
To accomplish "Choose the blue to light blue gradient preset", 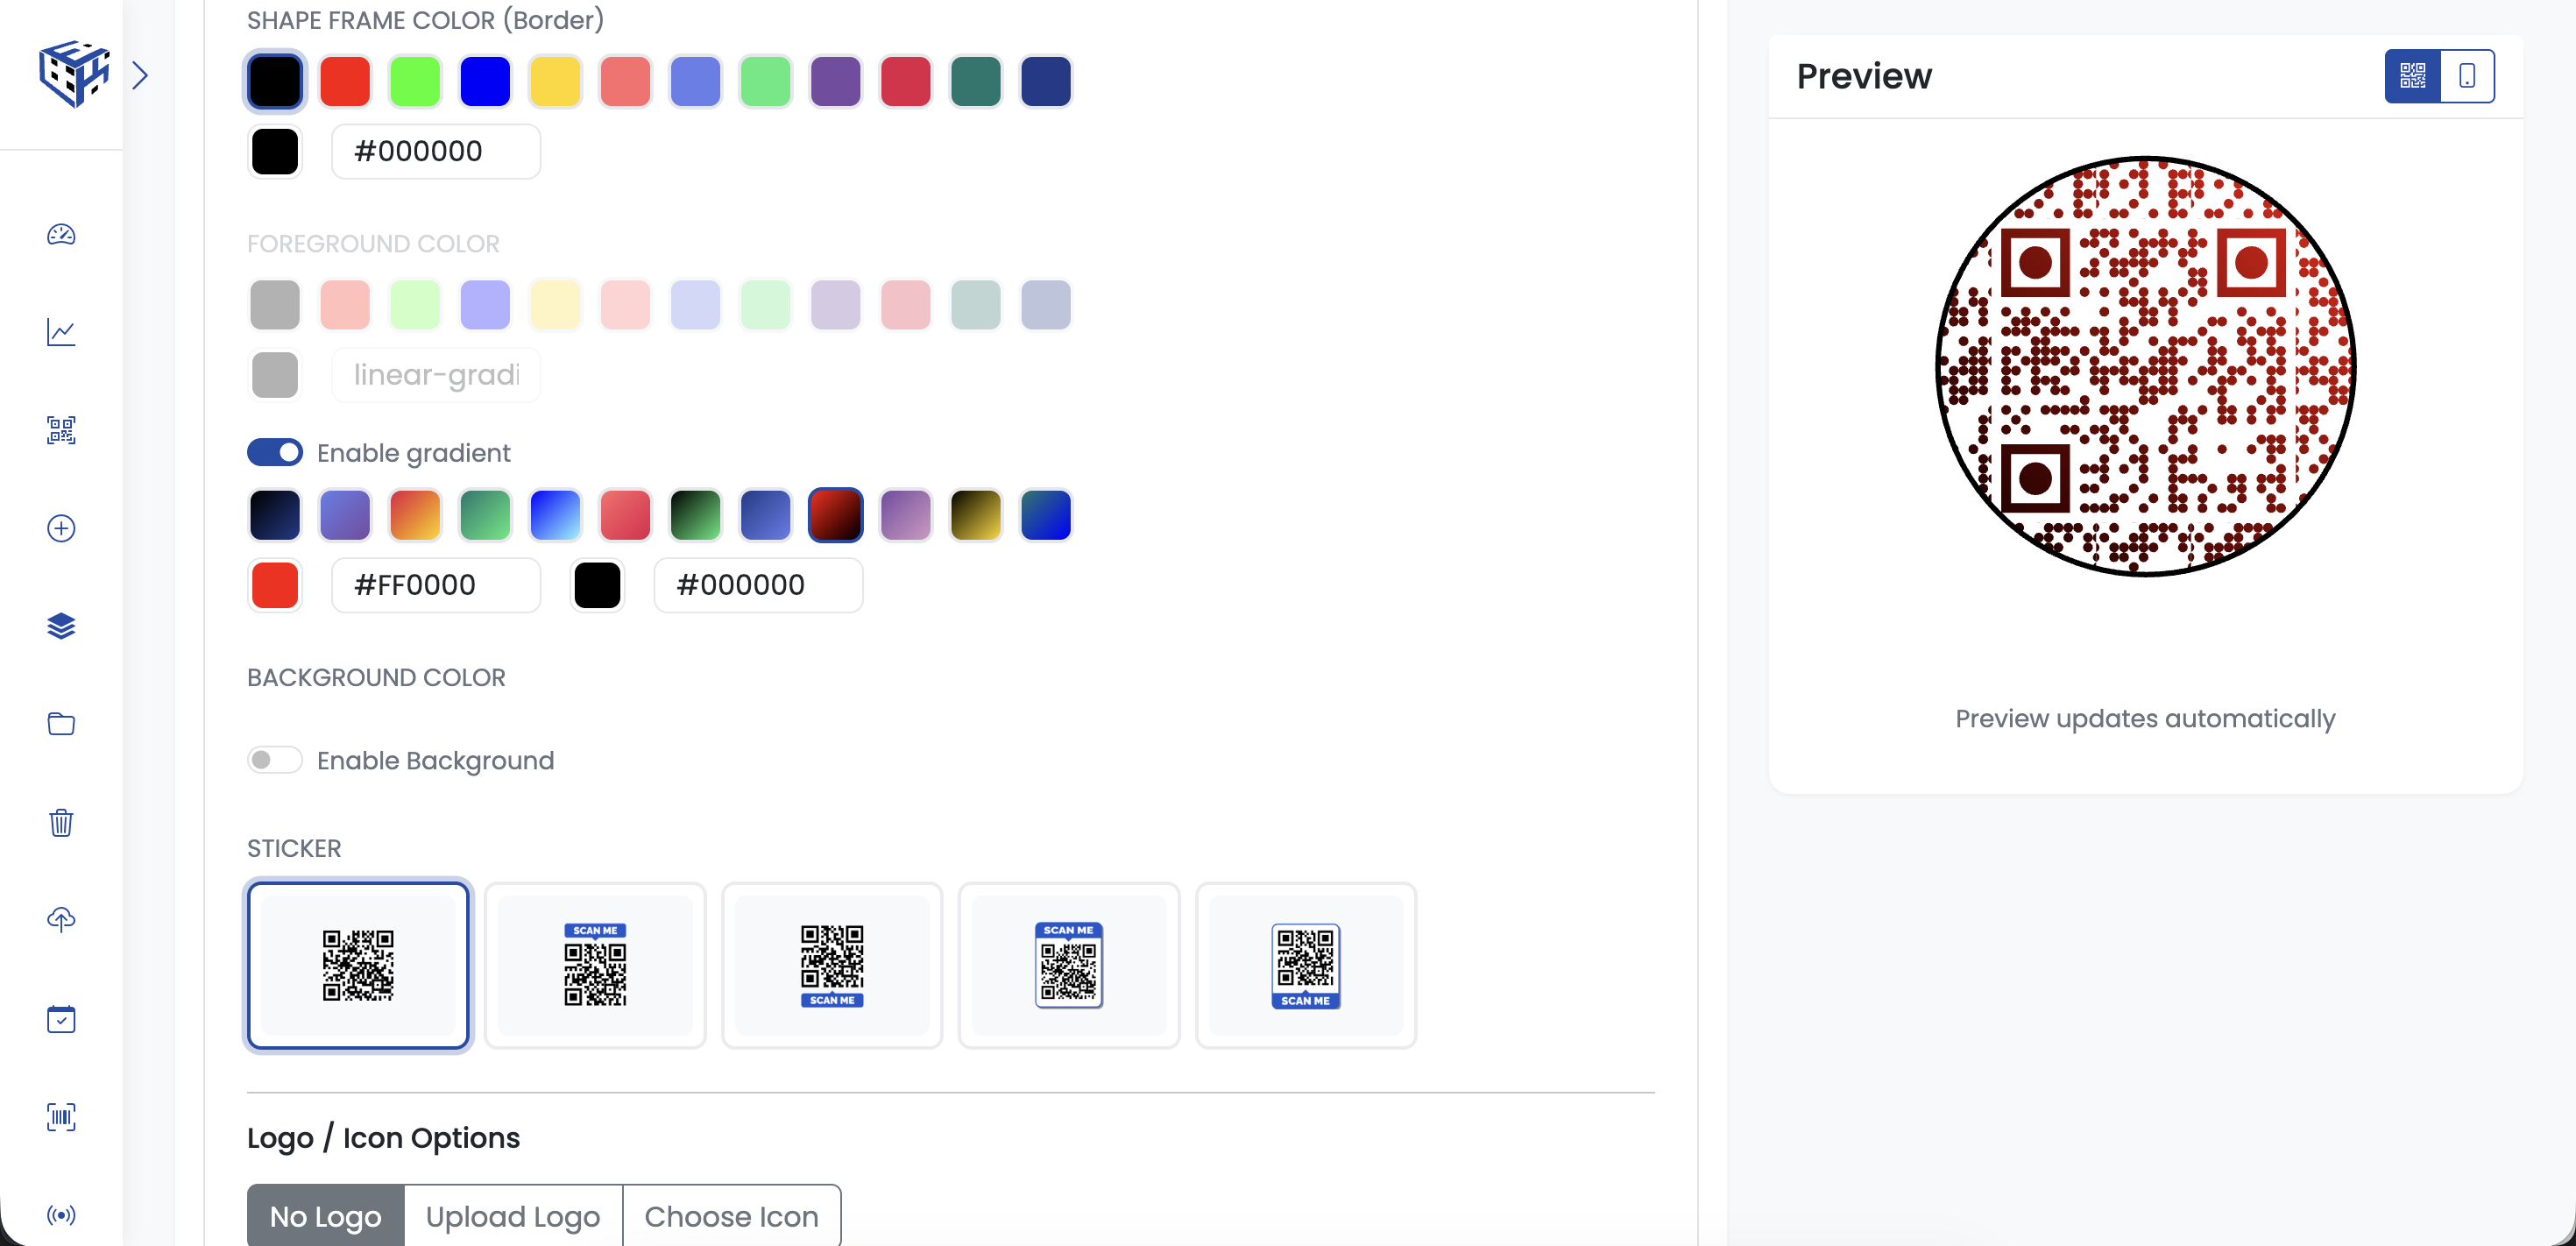I will 555,515.
